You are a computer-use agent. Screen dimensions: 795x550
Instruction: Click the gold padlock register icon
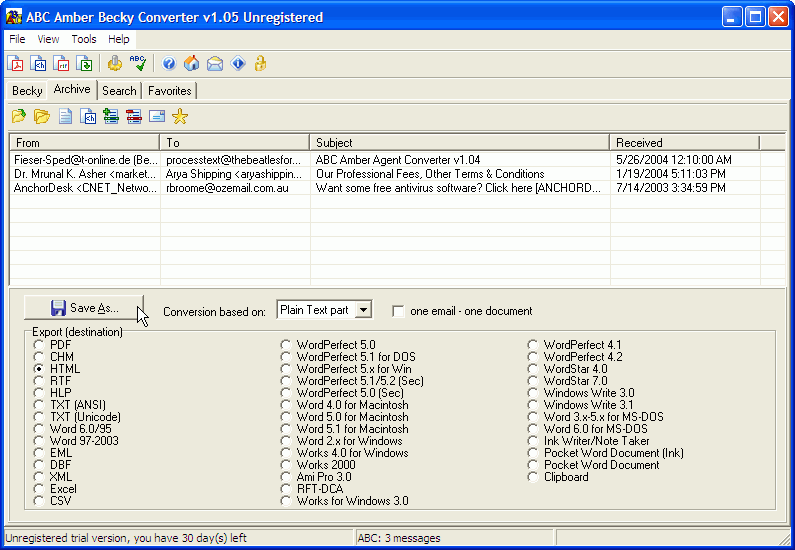261,63
